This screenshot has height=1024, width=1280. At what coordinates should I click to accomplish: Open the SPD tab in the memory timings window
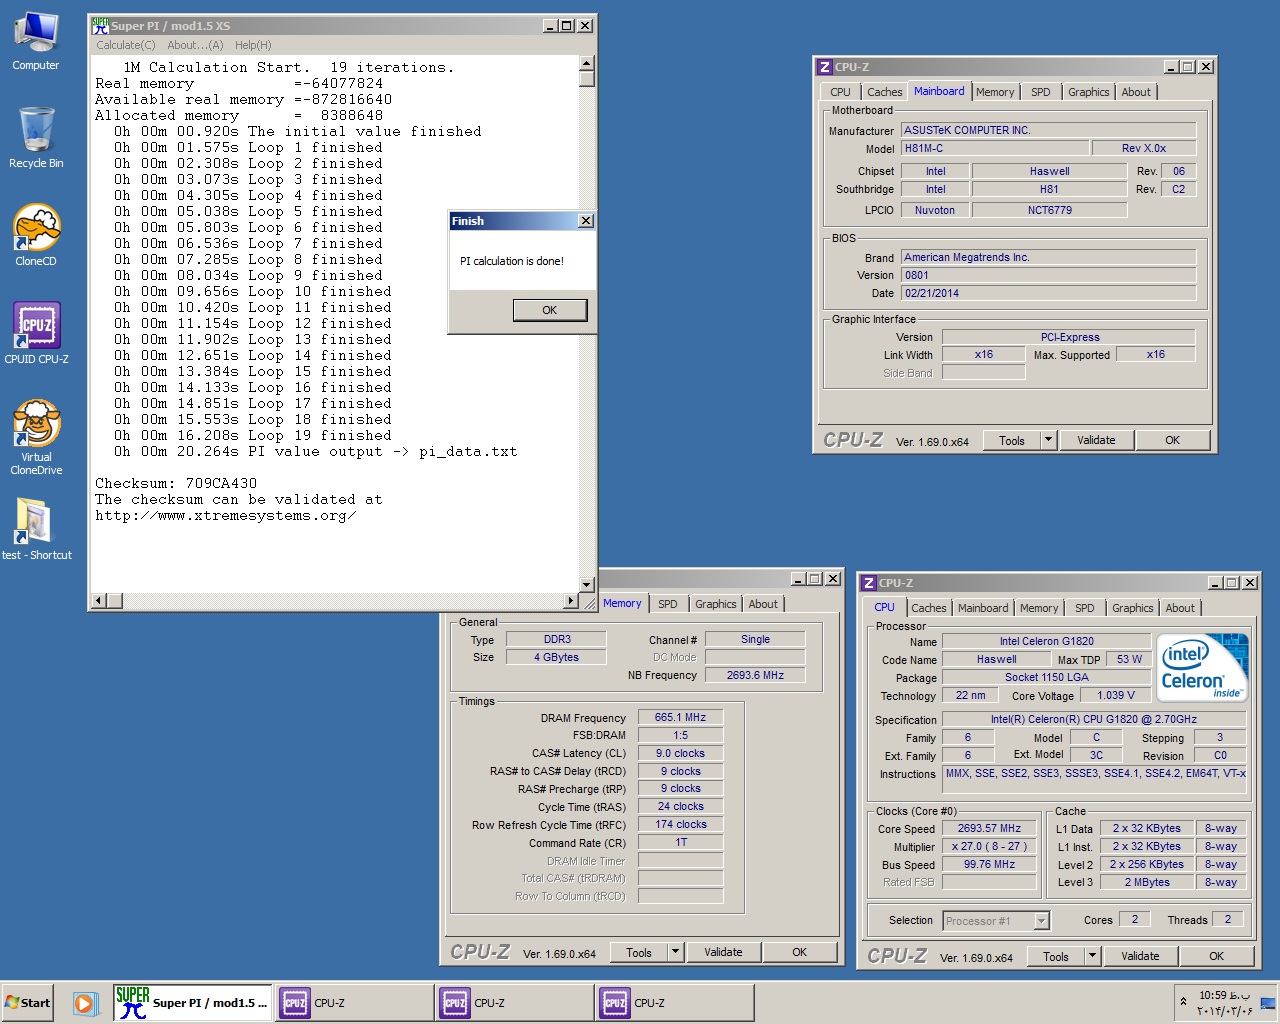pos(667,604)
